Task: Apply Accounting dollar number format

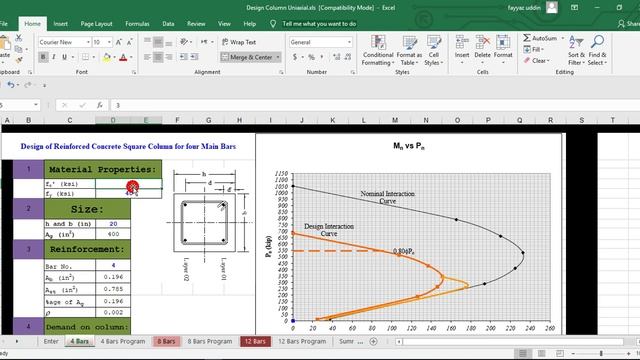Action: coord(295,57)
